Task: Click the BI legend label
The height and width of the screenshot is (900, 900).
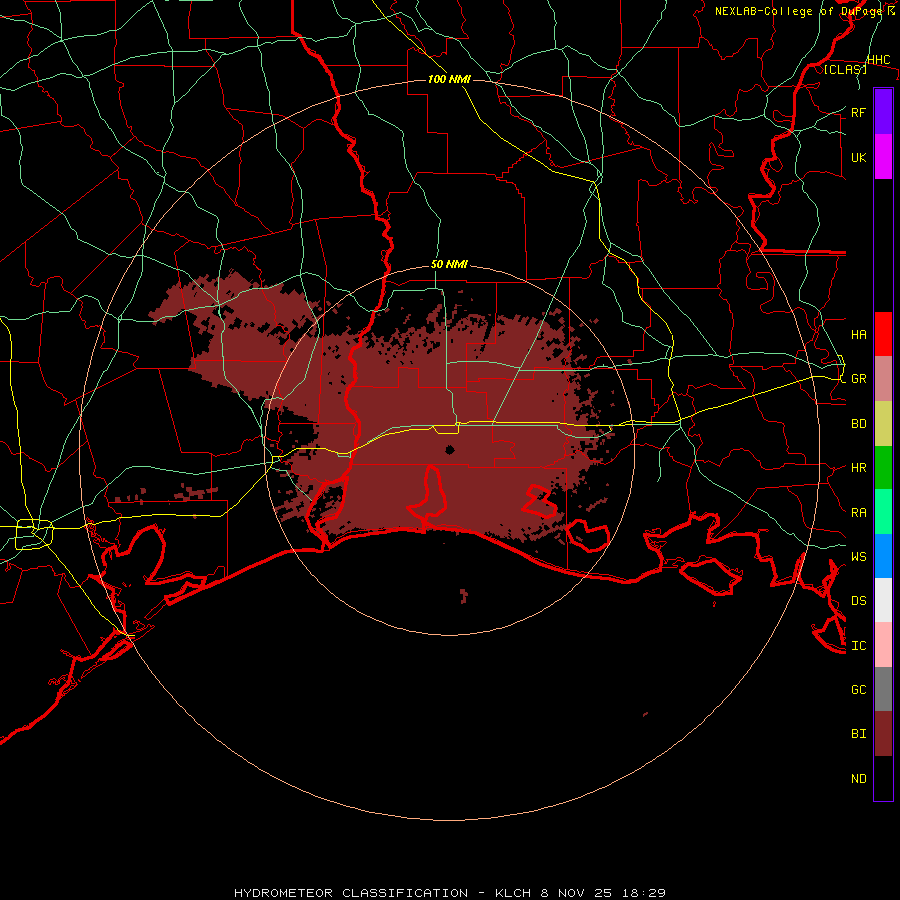Action: tap(859, 734)
